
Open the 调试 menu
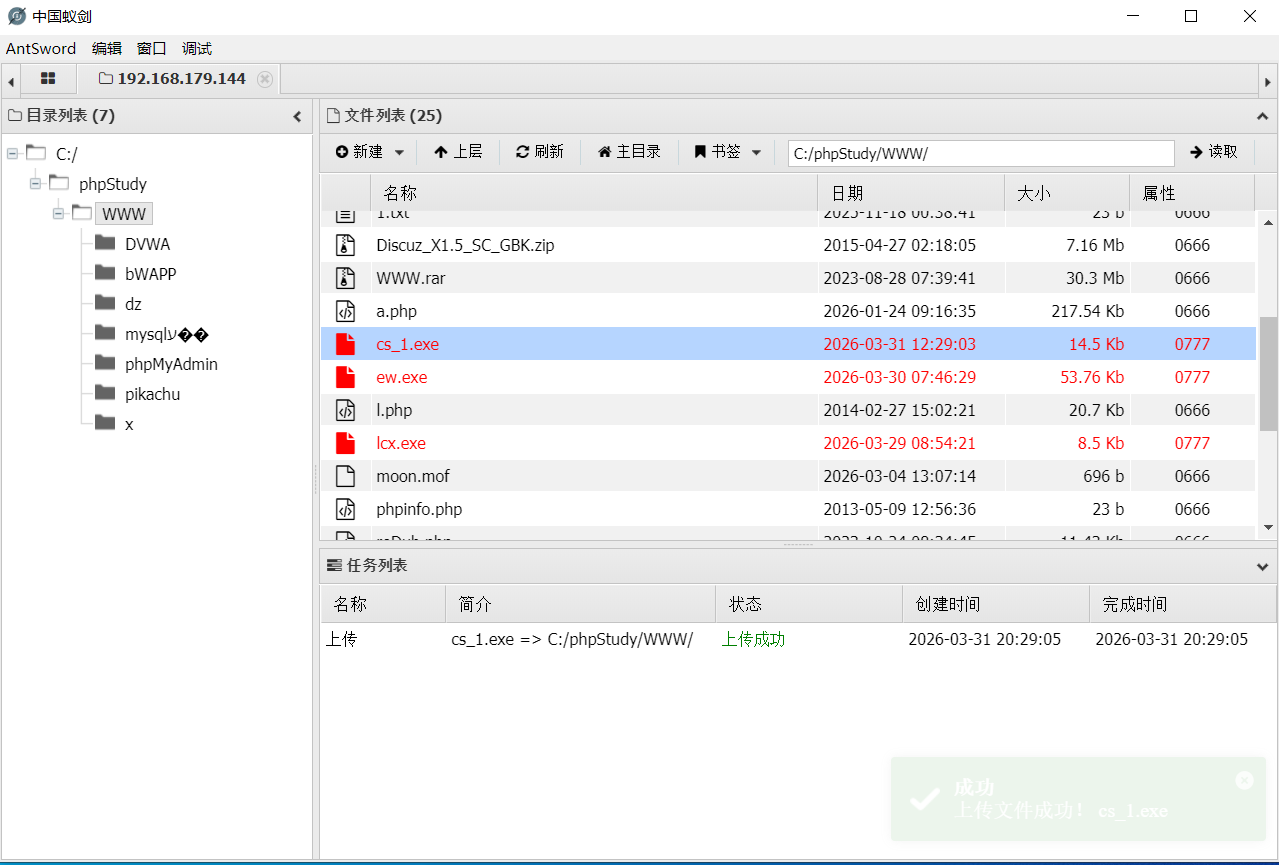pos(196,48)
